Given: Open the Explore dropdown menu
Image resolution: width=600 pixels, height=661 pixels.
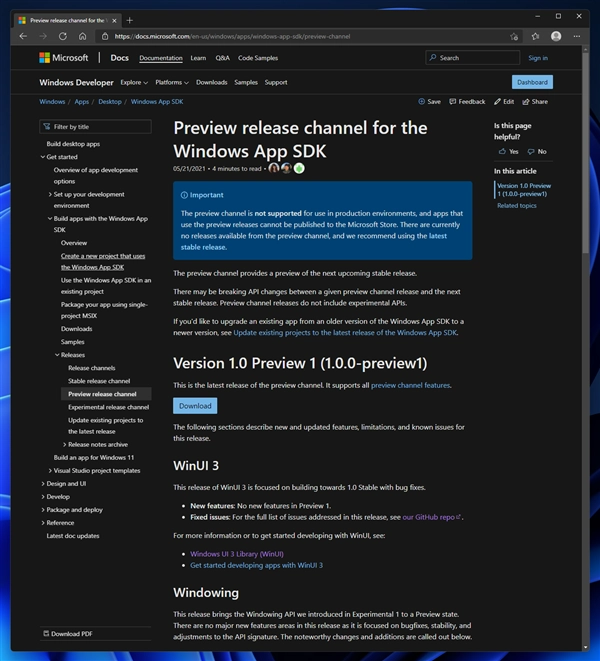Looking at the screenshot, I should (x=134, y=82).
